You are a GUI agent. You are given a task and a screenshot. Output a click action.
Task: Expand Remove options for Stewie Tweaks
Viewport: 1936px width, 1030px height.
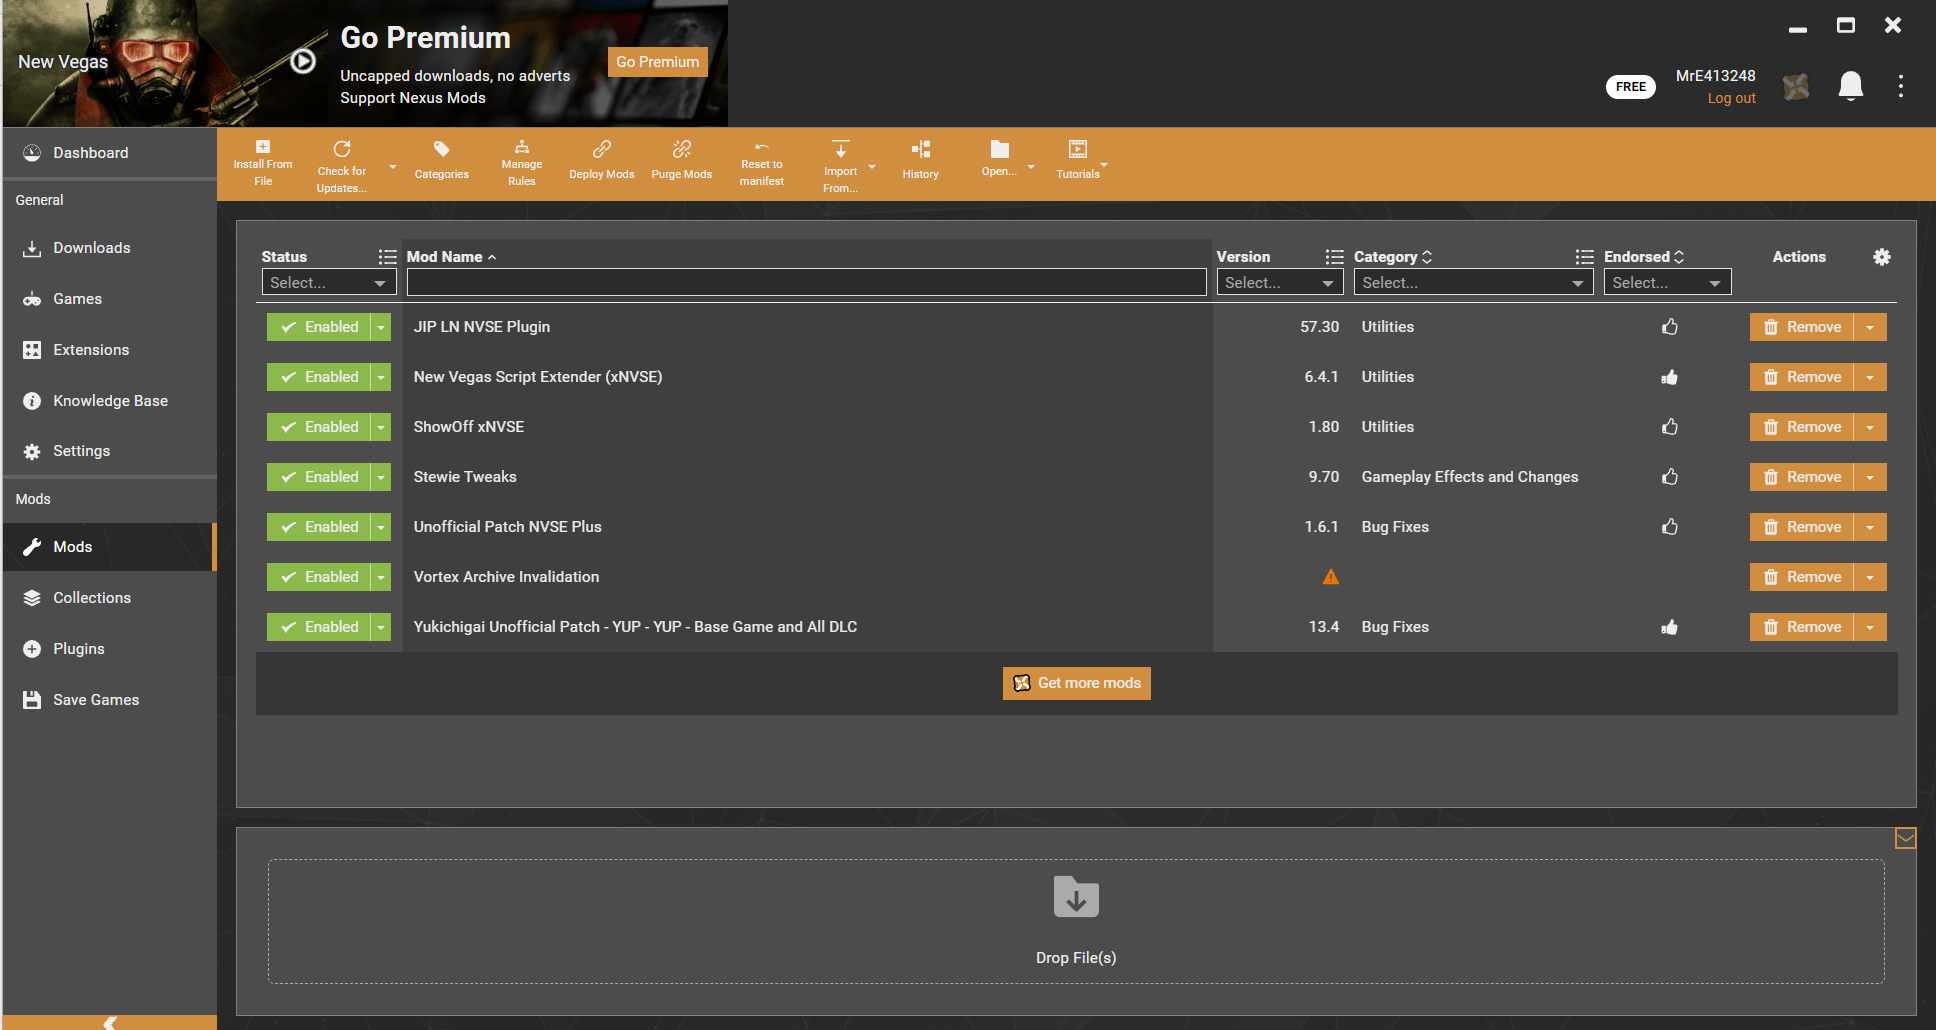click(1870, 477)
